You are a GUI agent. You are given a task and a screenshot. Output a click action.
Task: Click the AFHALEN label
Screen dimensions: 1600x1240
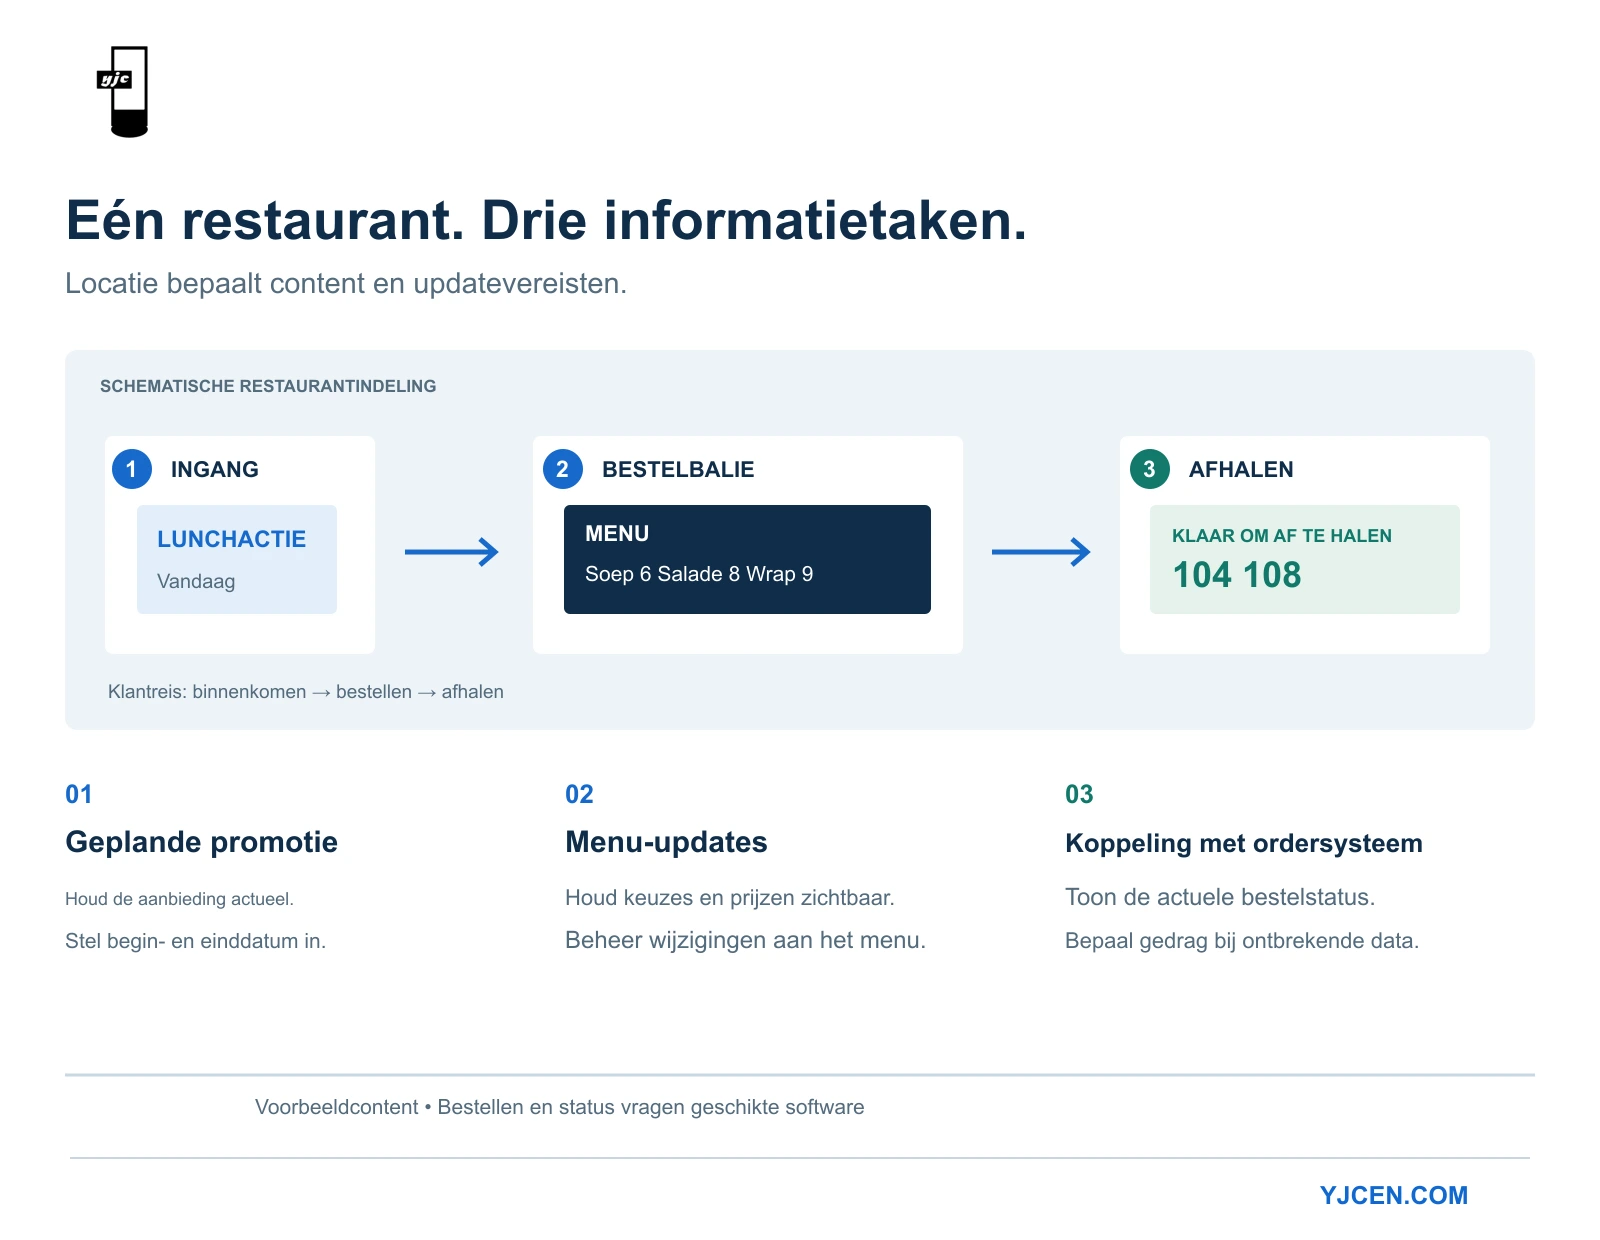pyautogui.click(x=1241, y=469)
